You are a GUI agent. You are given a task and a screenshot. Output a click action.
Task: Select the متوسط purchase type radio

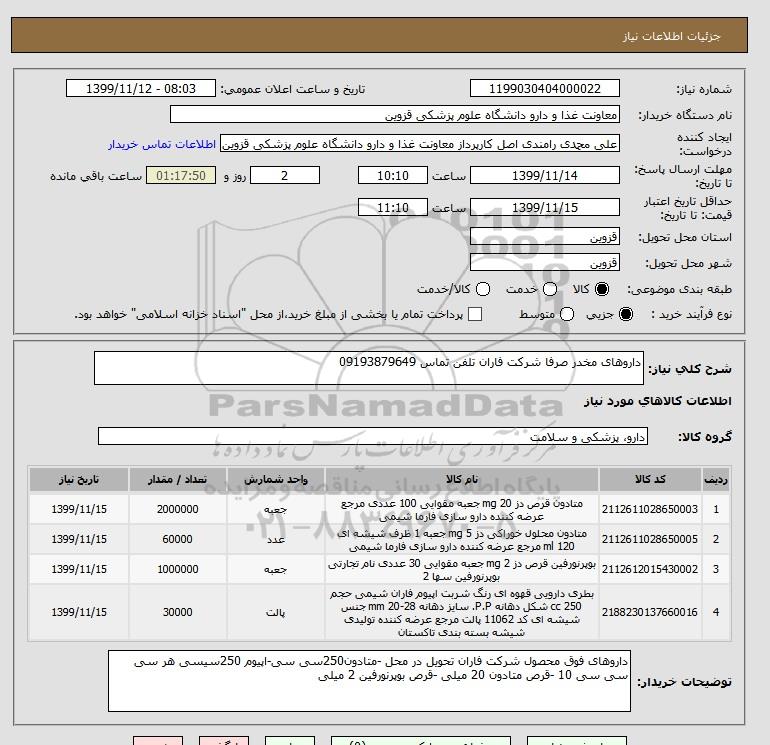[567, 314]
